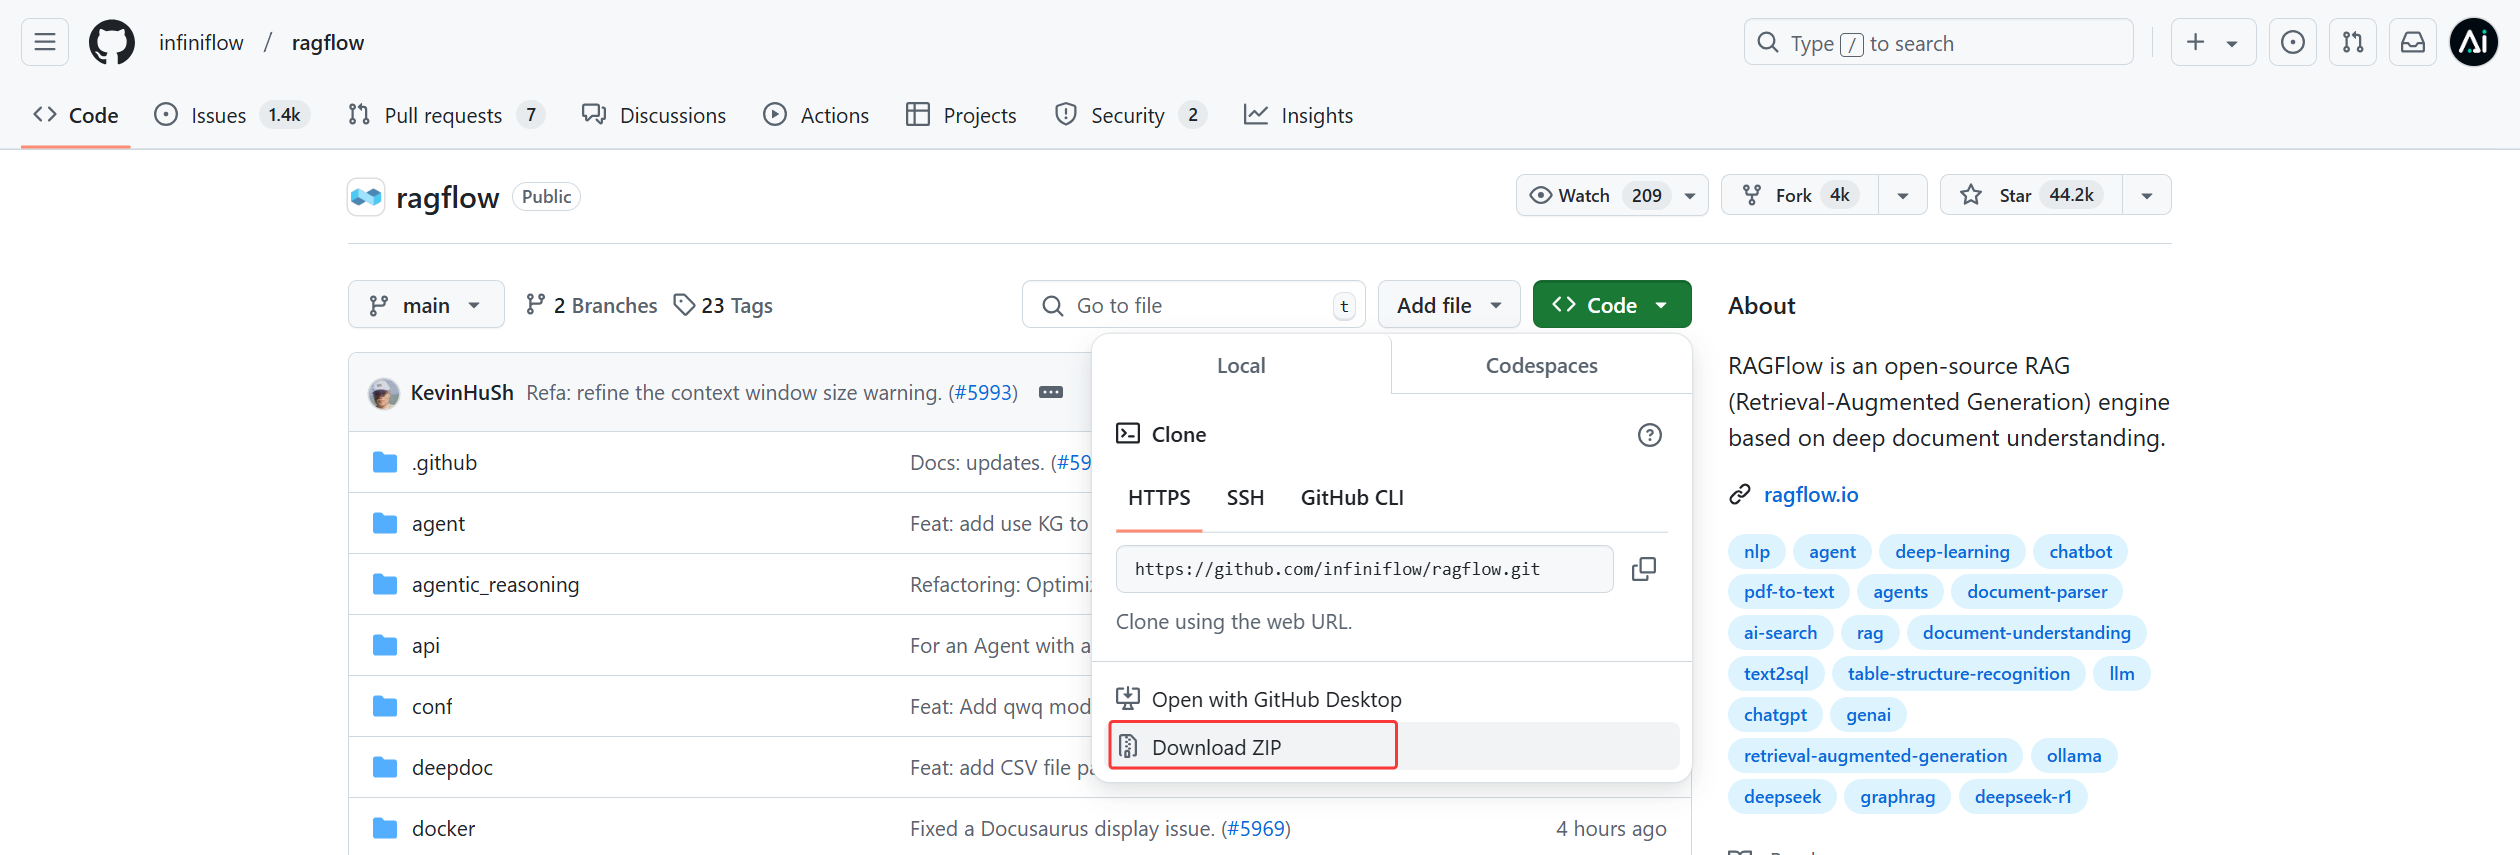View the Insights tab
The height and width of the screenshot is (855, 2520).
click(1298, 115)
